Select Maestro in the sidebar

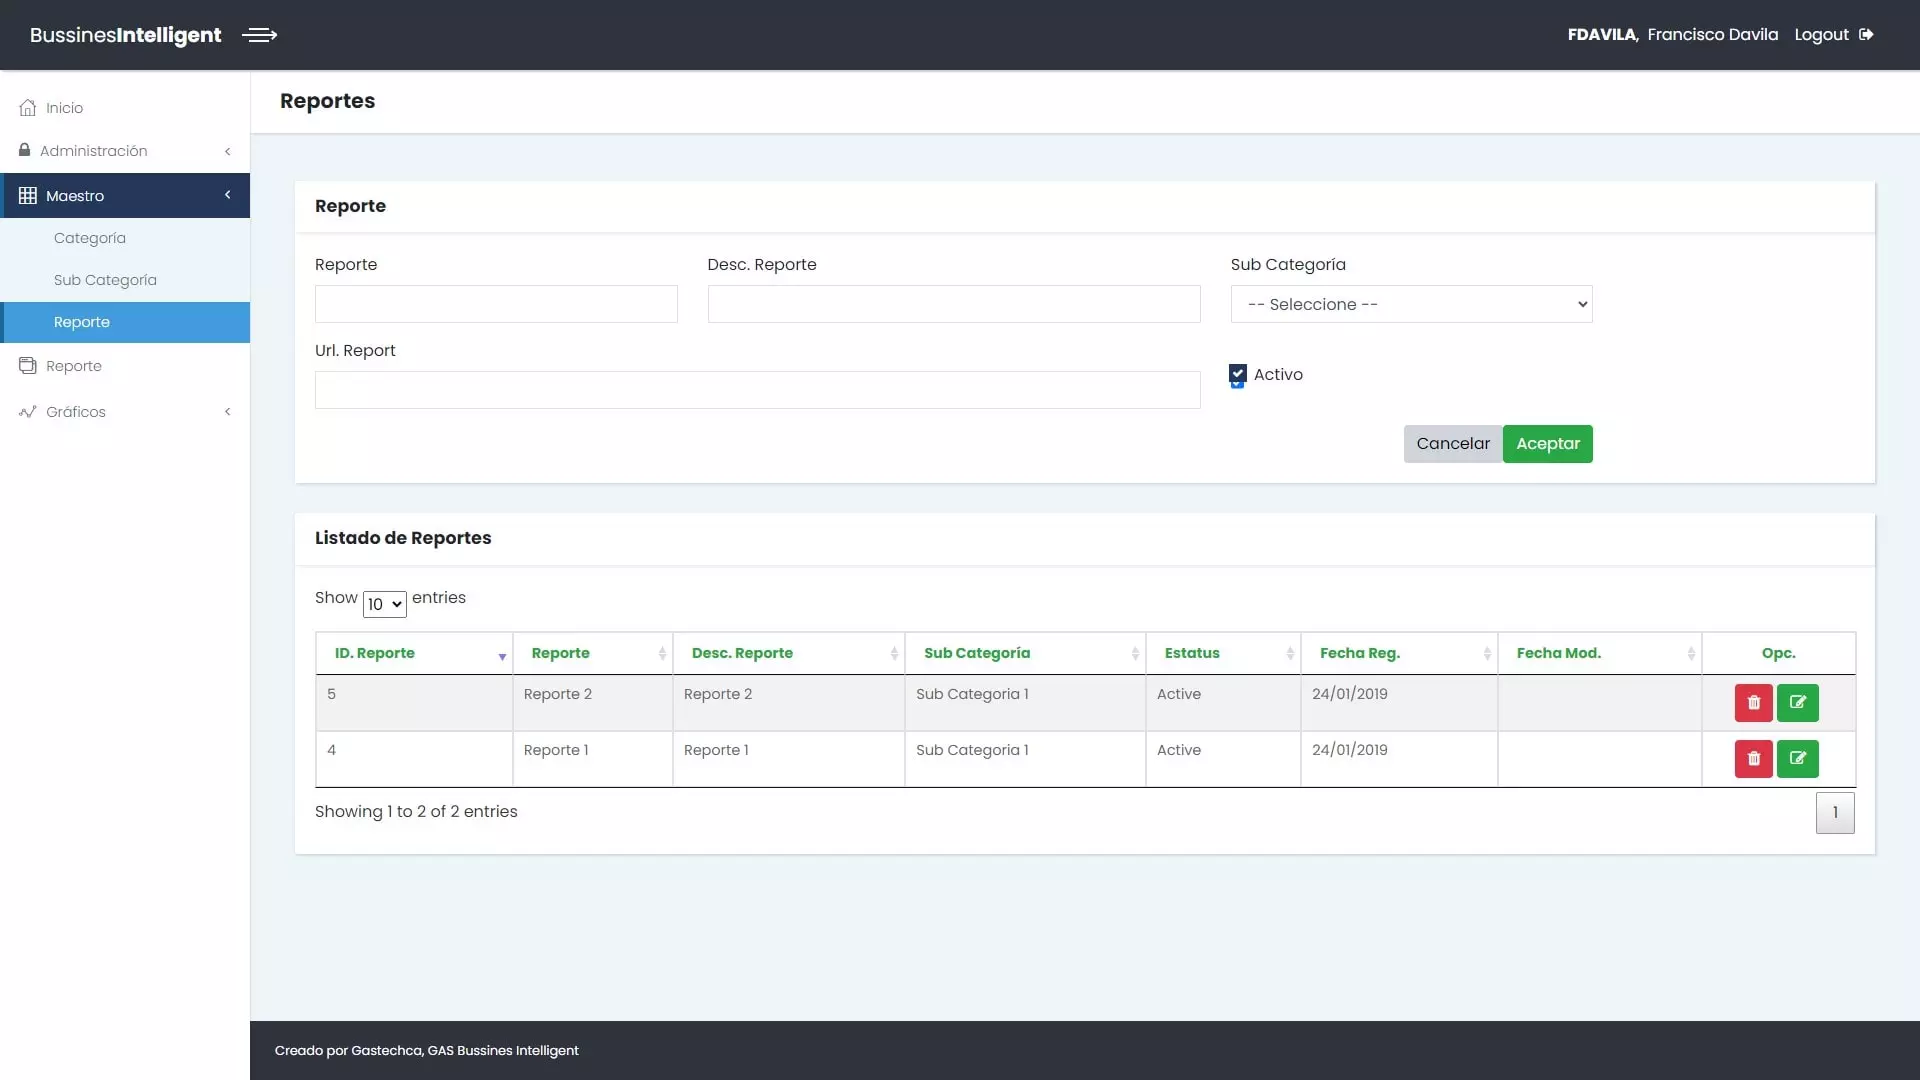(x=125, y=196)
